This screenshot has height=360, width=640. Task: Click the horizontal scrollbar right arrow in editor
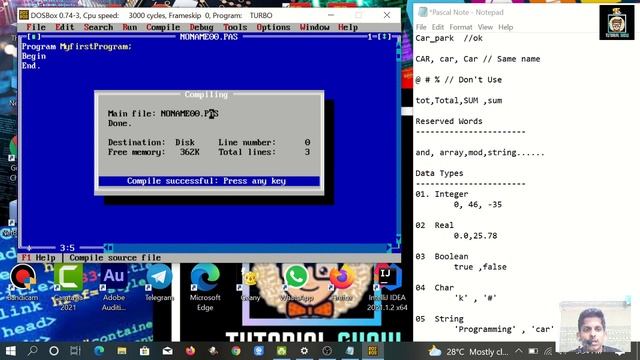[389, 247]
